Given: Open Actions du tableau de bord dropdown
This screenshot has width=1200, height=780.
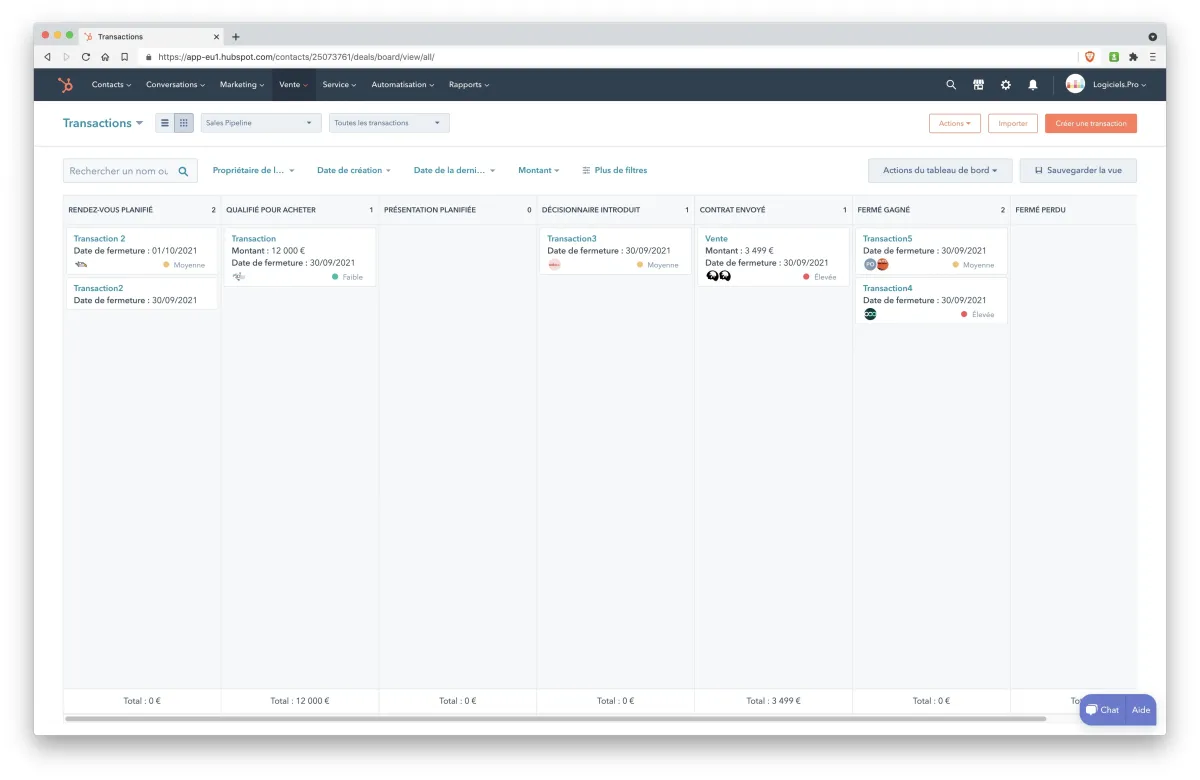Looking at the screenshot, I should [x=940, y=171].
